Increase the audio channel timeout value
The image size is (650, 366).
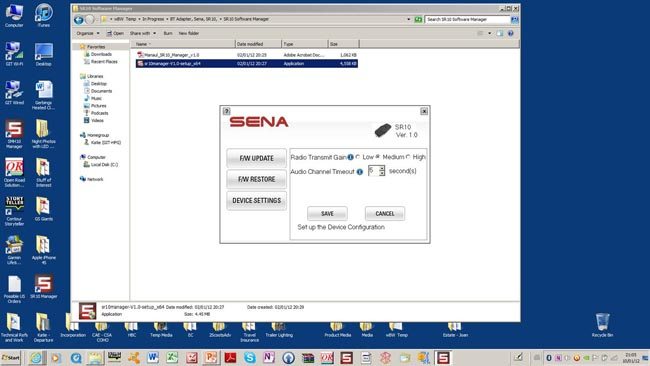click(382, 168)
